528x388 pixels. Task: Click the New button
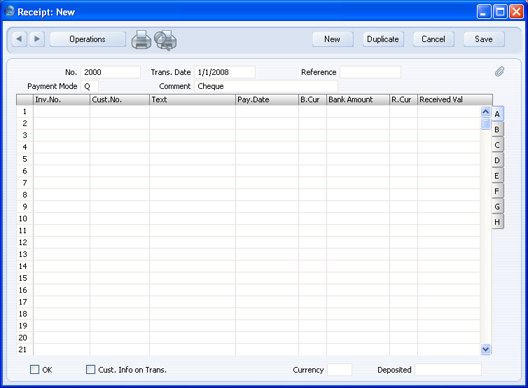pyautogui.click(x=332, y=39)
